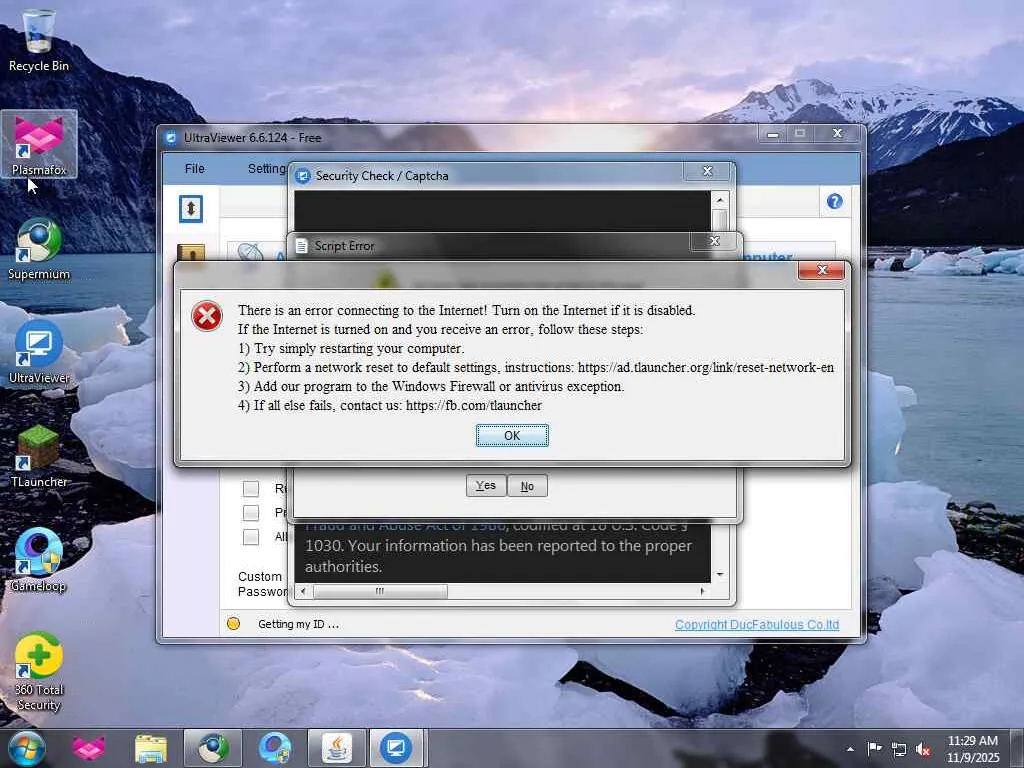Click the Action Center flag tray icon

tap(874, 748)
